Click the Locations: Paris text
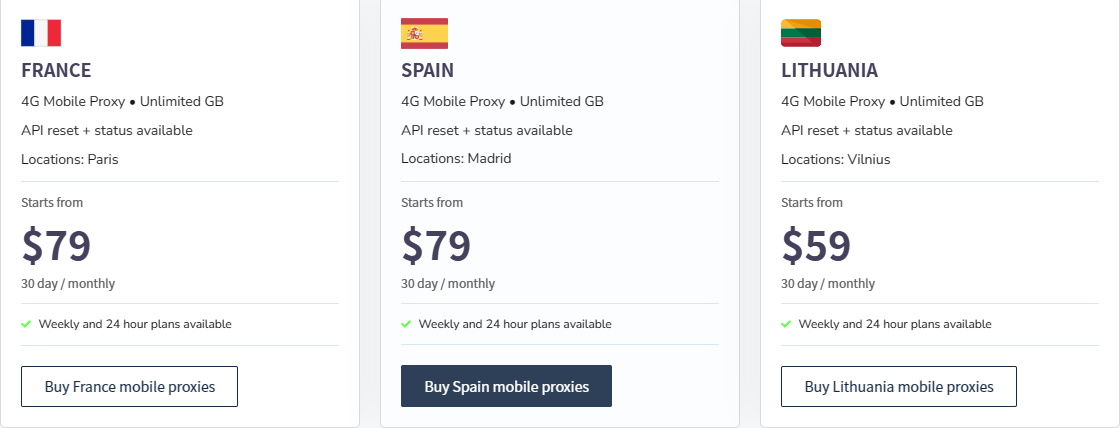 [x=70, y=159]
